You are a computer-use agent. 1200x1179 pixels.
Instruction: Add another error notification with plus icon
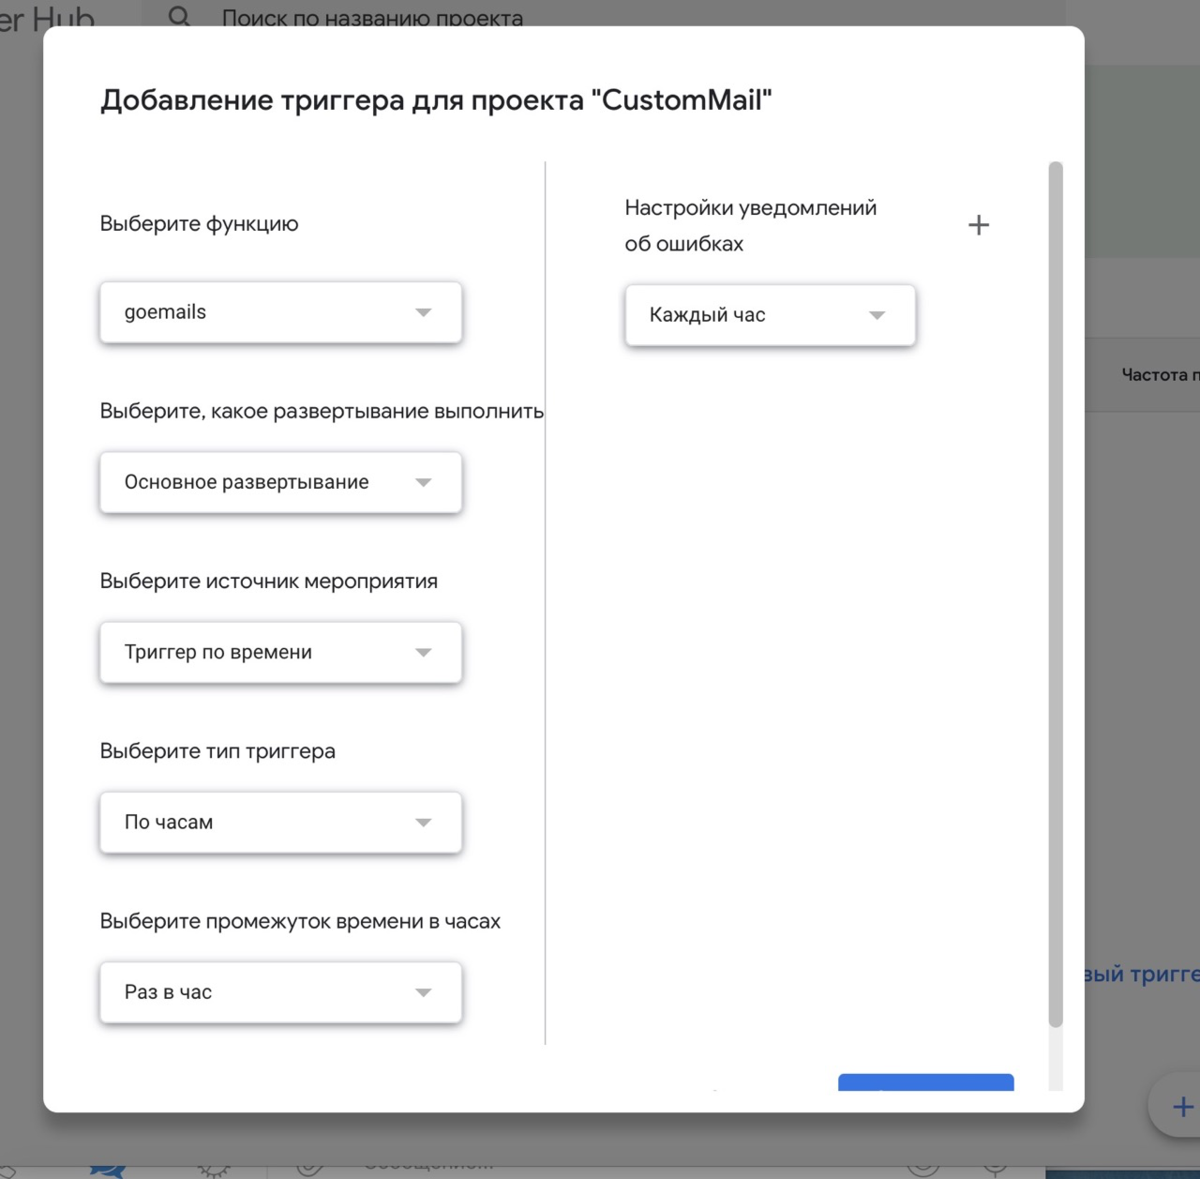[979, 225]
